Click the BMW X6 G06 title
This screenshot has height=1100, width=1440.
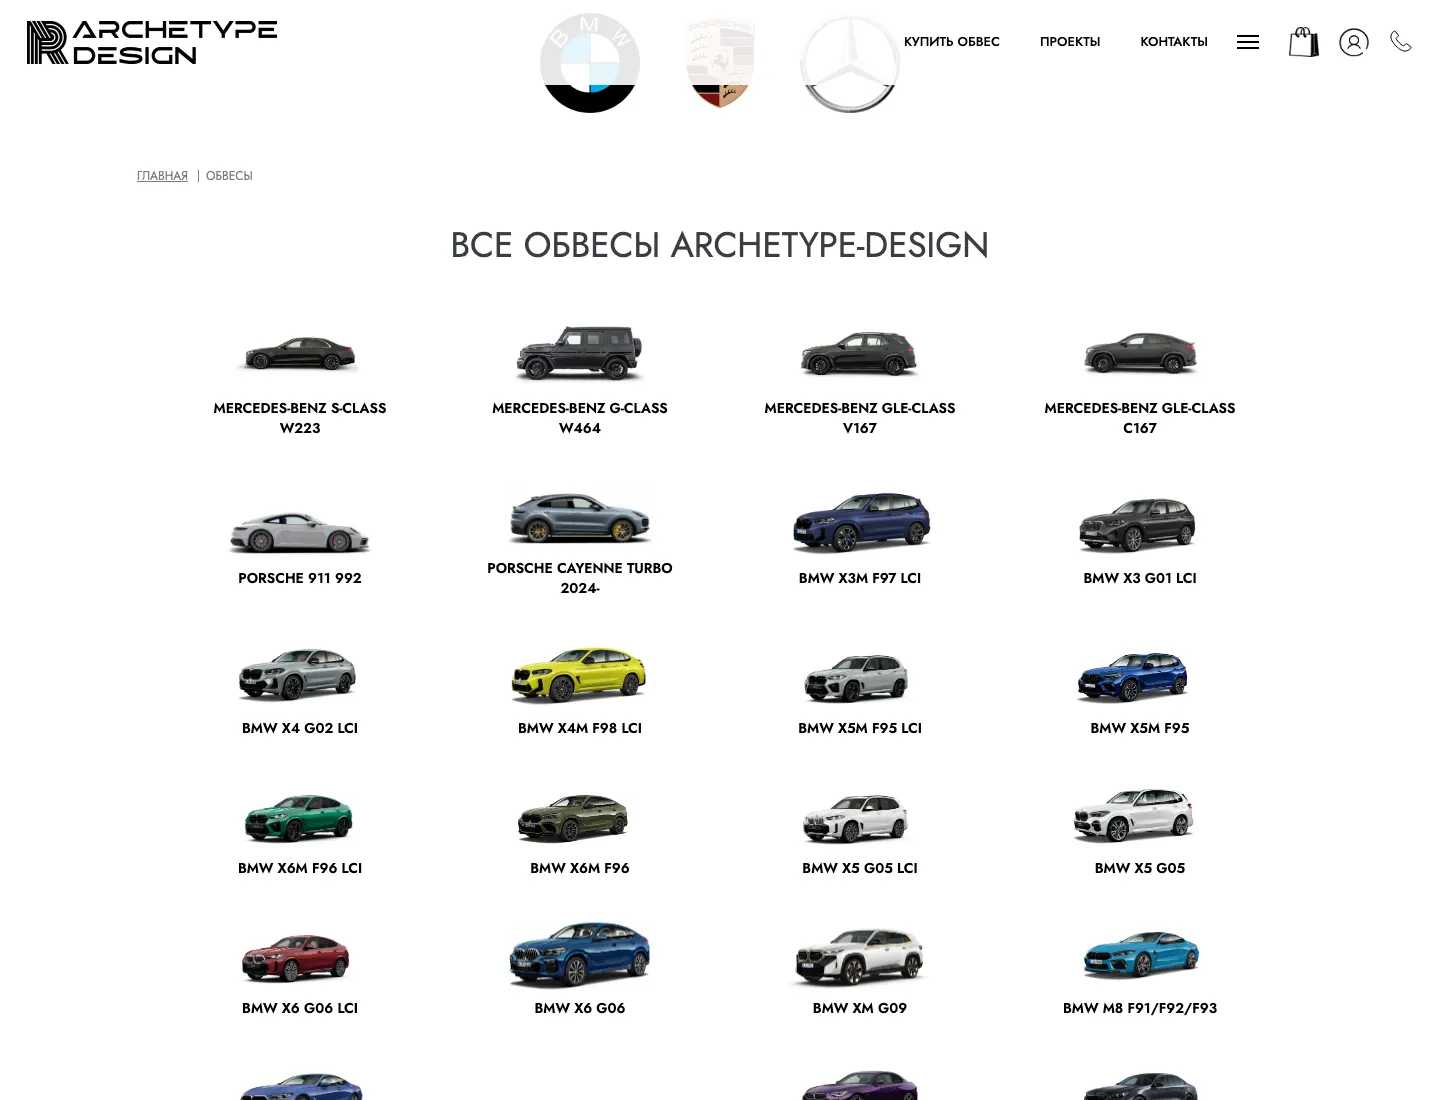pos(580,1008)
